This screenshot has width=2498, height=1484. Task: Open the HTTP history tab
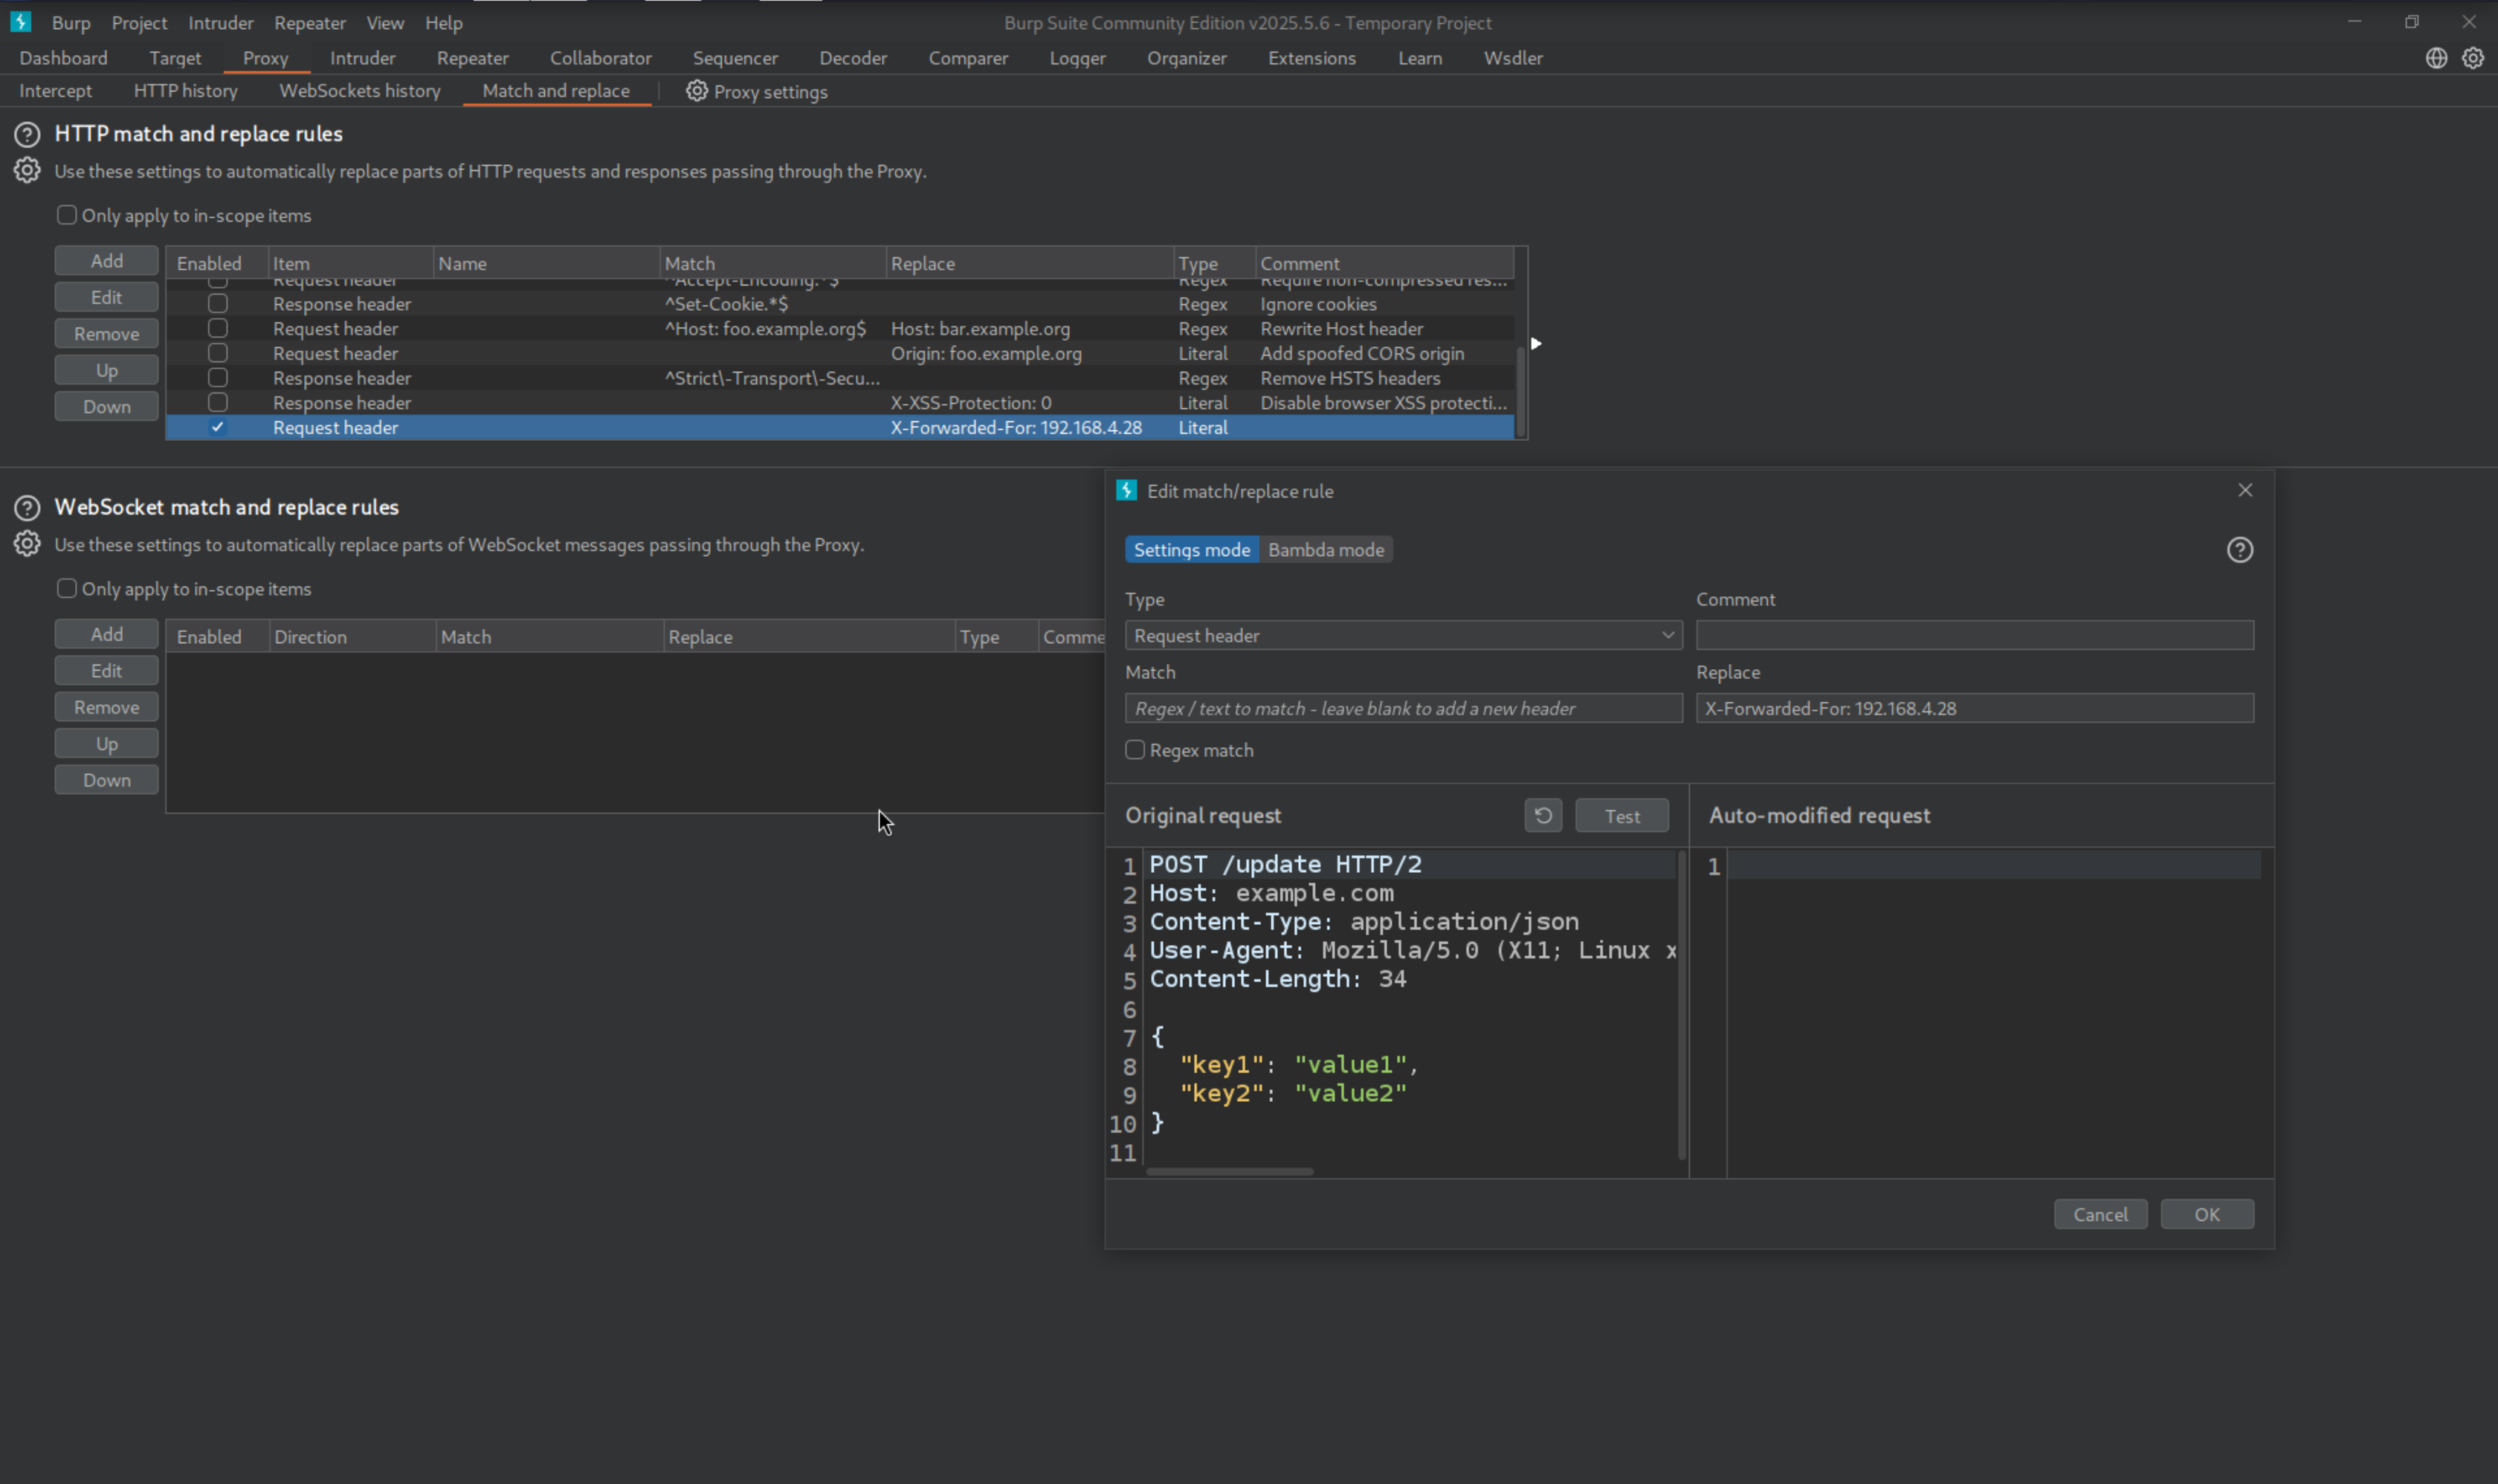(185, 91)
